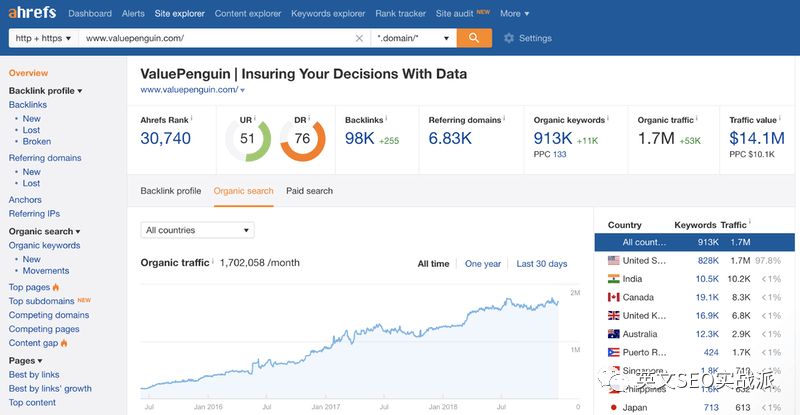This screenshot has height=415, width=800.
Task: Open Rank tracker in top navigation
Action: pyautogui.click(x=401, y=14)
